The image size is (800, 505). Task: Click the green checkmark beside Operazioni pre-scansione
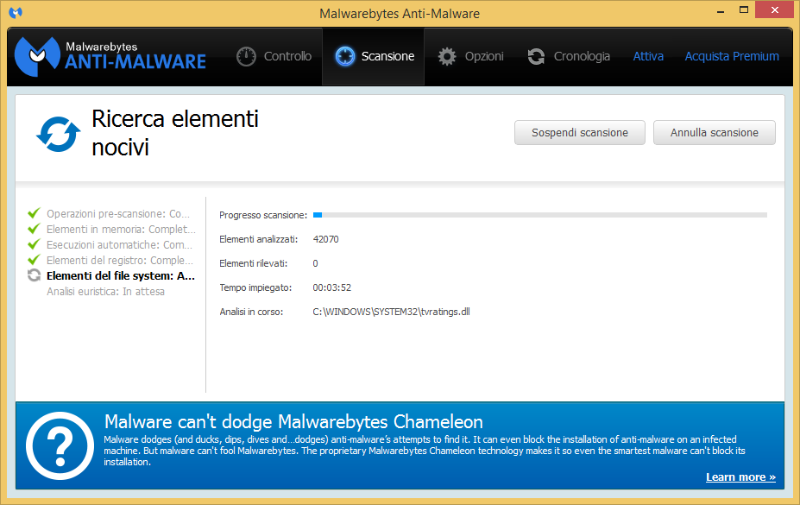click(34, 213)
